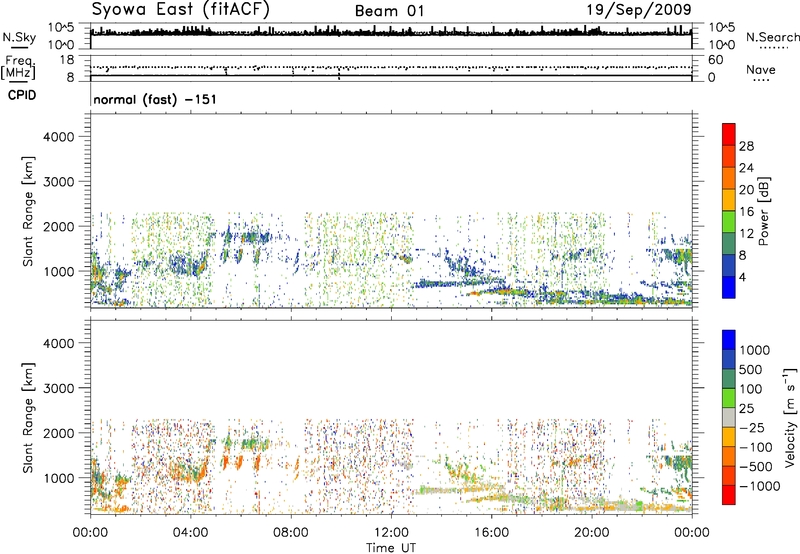Click the 'Nave' legend label
This screenshot has width=800, height=554.
761,69
